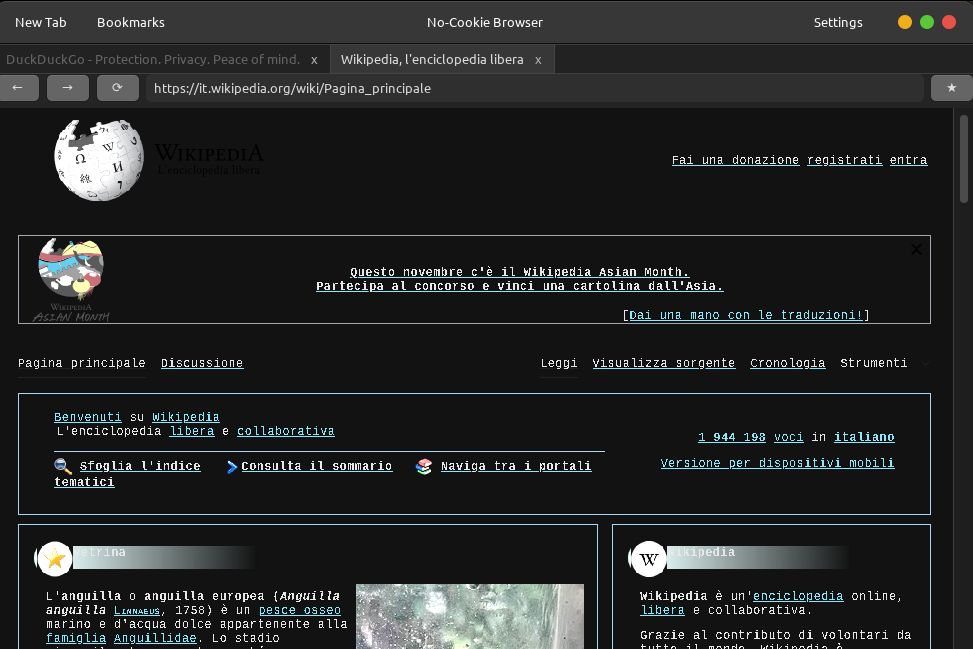Click the Wikipedia link after Benvenuti su
973x649 pixels.
click(x=186, y=417)
